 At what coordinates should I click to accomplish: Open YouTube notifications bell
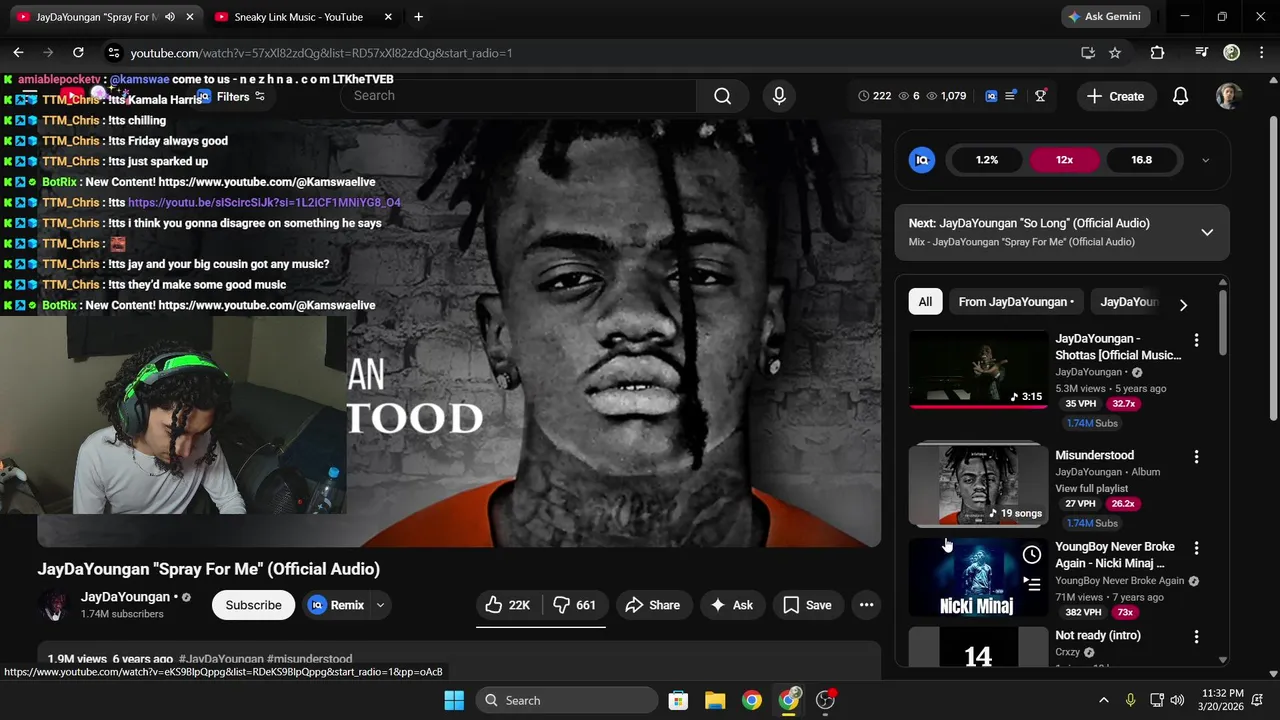point(1180,96)
